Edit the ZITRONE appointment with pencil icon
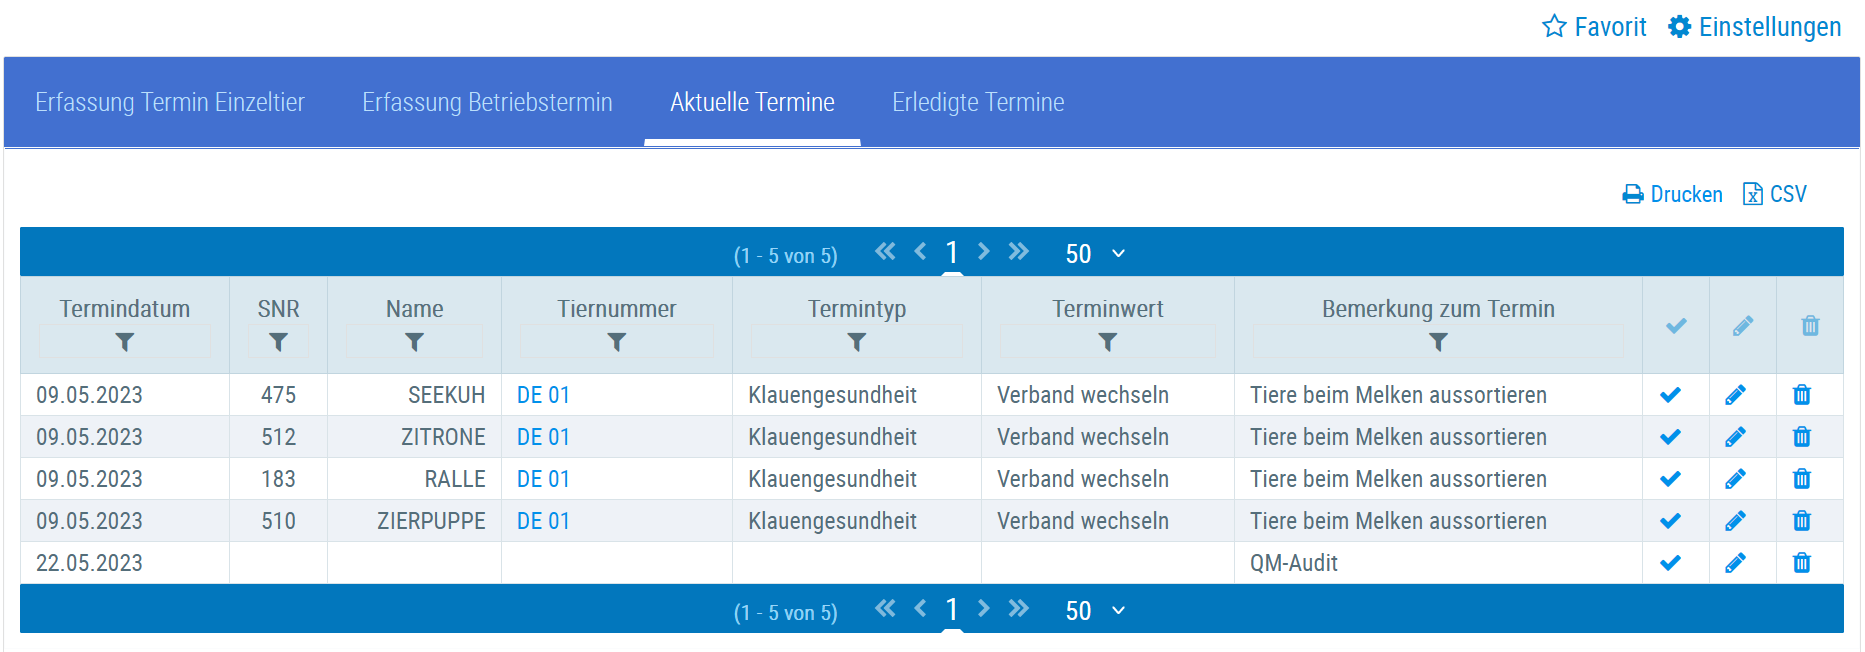This screenshot has width=1865, height=652. (1735, 437)
